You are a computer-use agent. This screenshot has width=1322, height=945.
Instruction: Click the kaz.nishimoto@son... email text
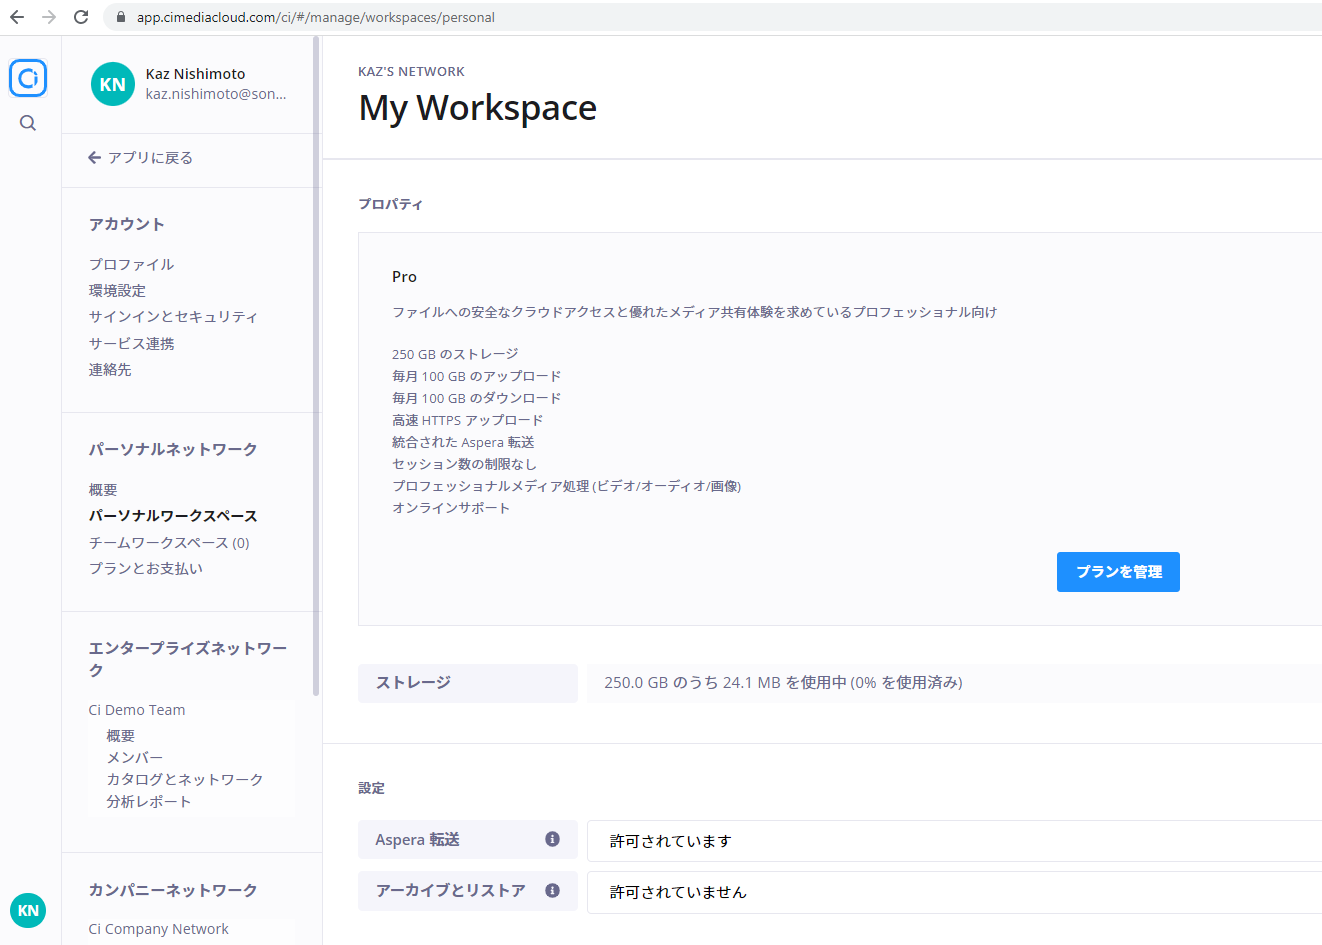click(216, 94)
